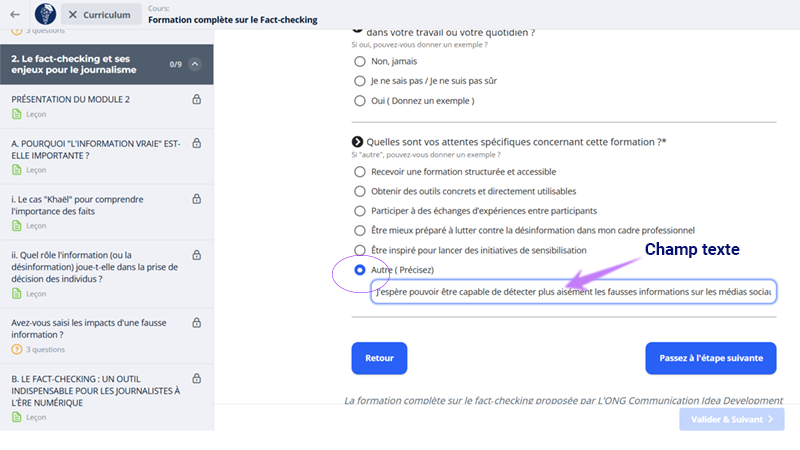
Task: Expand the 'Quelles sont vos attentes' question arrow
Action: (357, 142)
